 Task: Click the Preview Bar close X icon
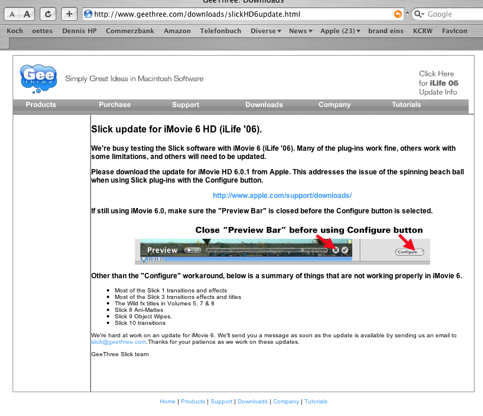(x=336, y=250)
